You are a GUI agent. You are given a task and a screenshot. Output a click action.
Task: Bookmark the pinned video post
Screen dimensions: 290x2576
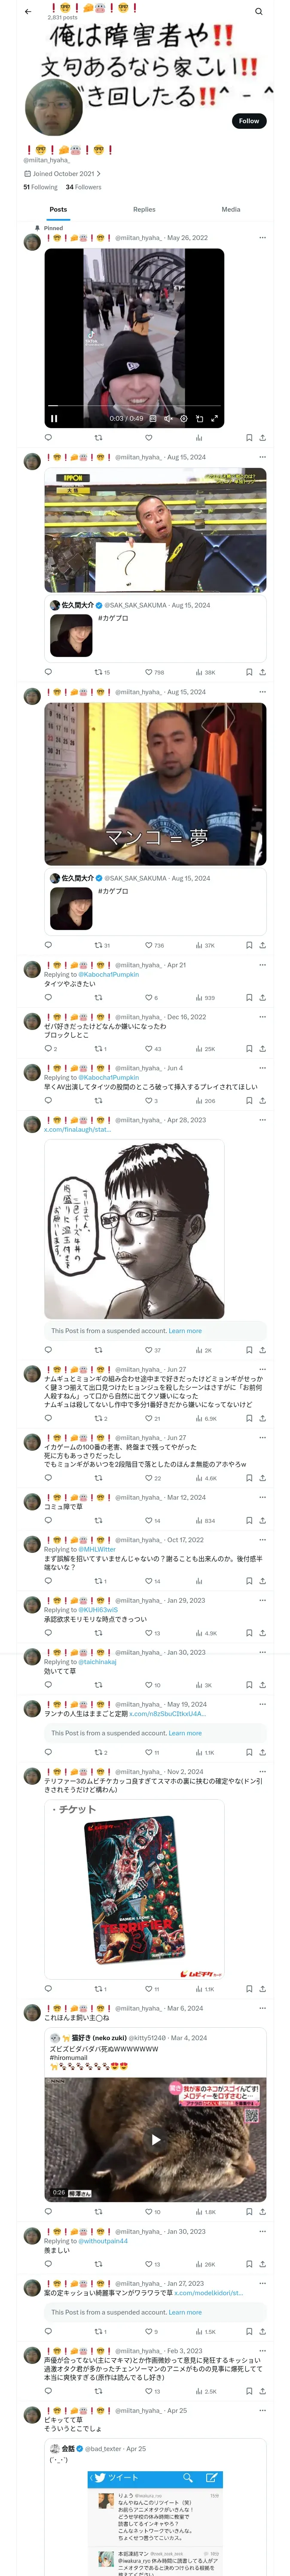[249, 437]
